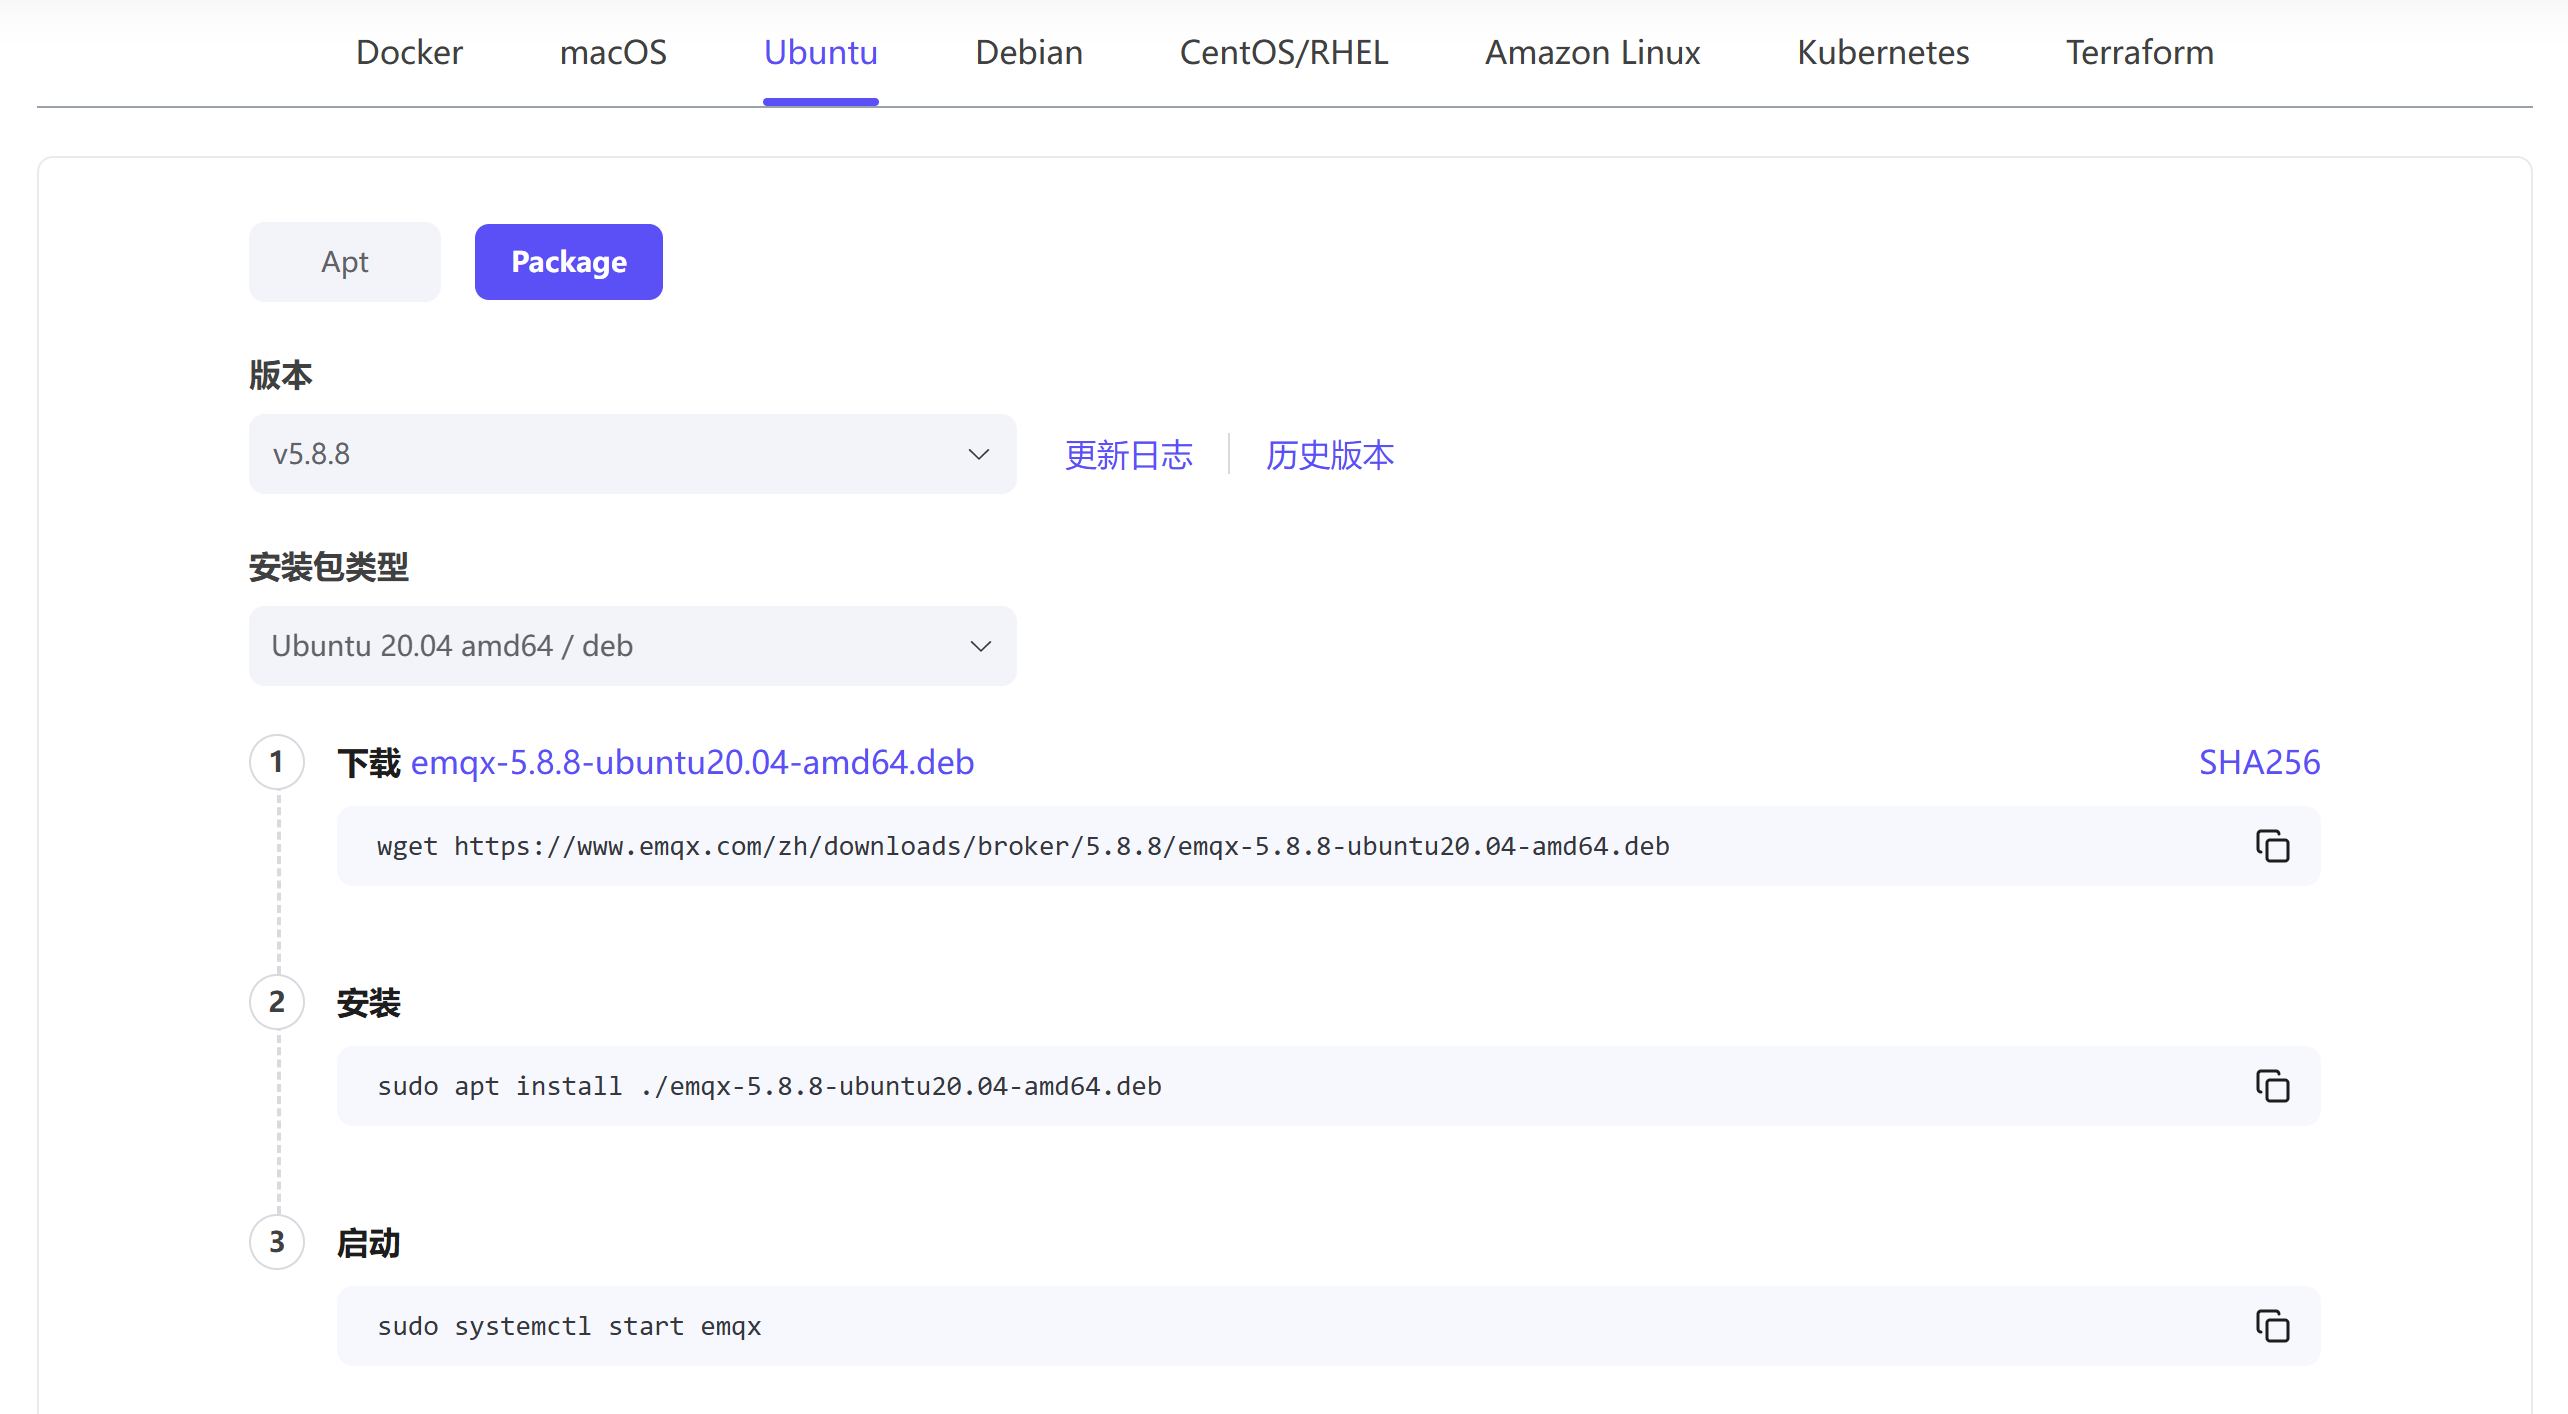This screenshot has height=1414, width=2568.
Task: Switch to the Docker tab
Action: (x=409, y=52)
